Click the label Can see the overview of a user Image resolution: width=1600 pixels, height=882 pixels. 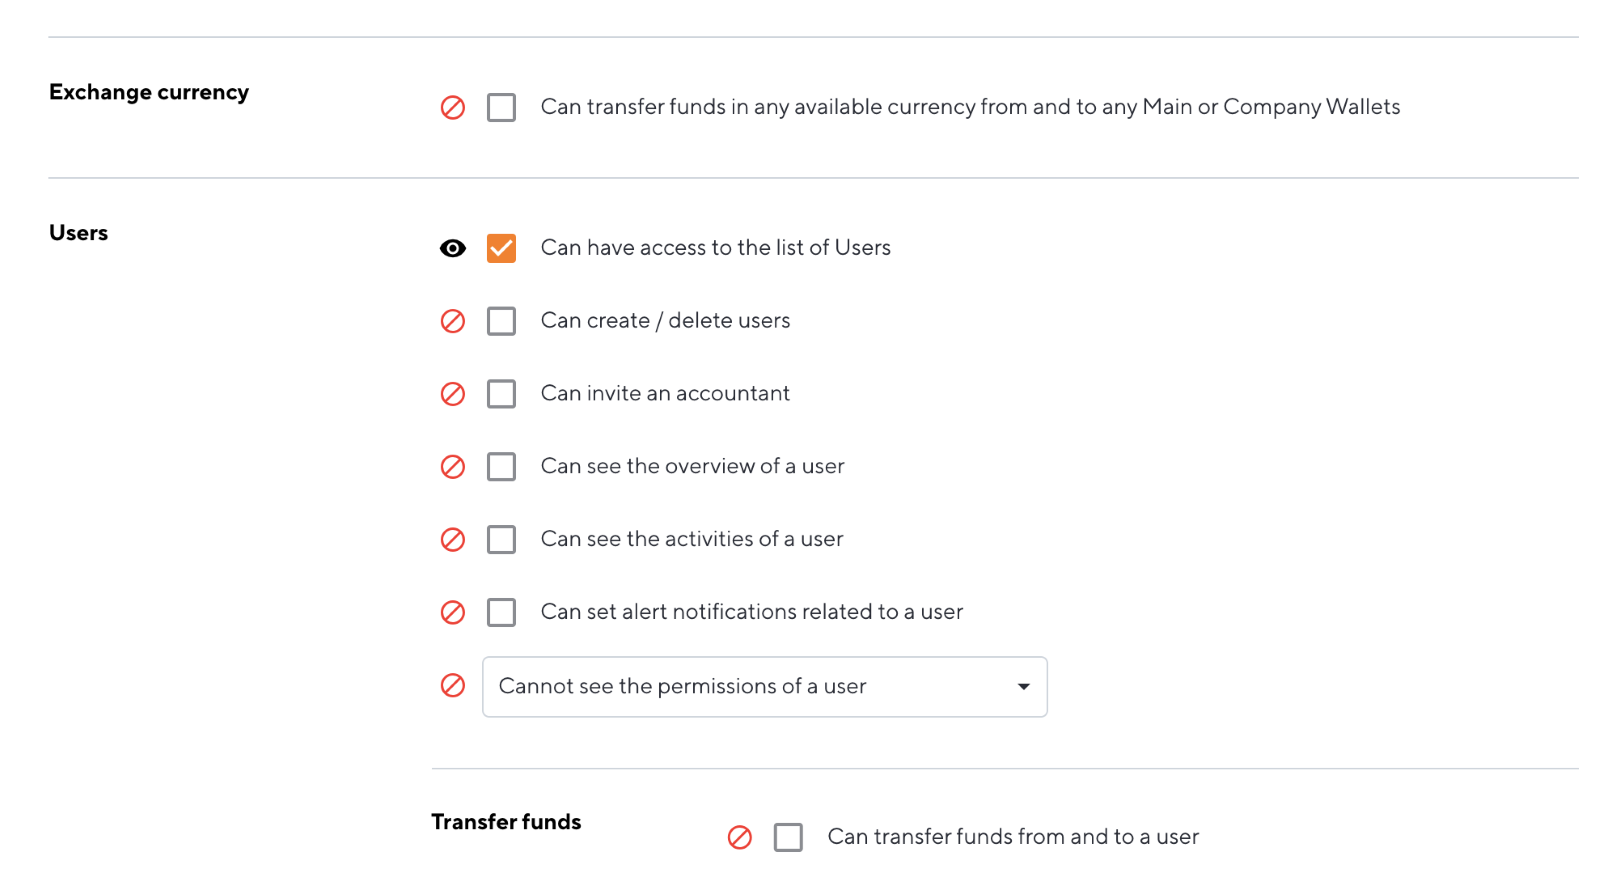click(x=692, y=467)
